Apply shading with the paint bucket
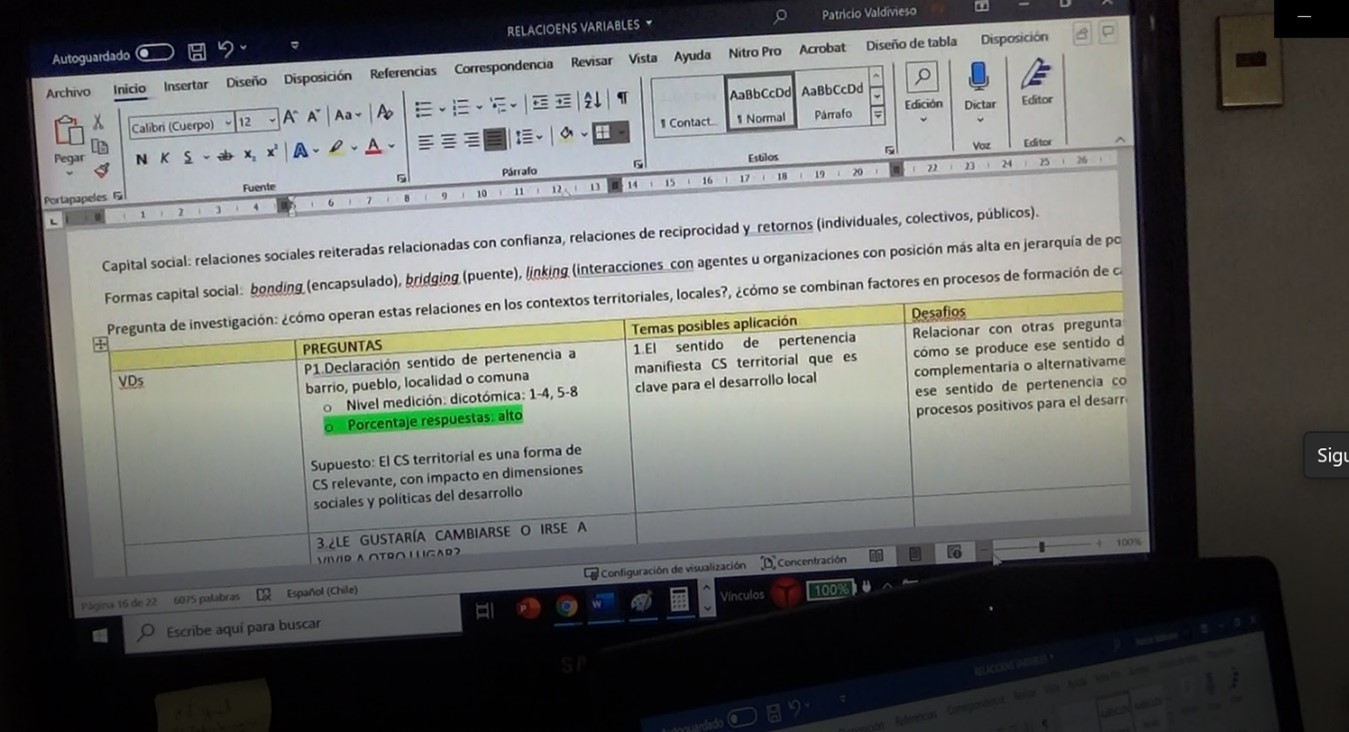Image resolution: width=1349 pixels, height=732 pixels. (567, 134)
